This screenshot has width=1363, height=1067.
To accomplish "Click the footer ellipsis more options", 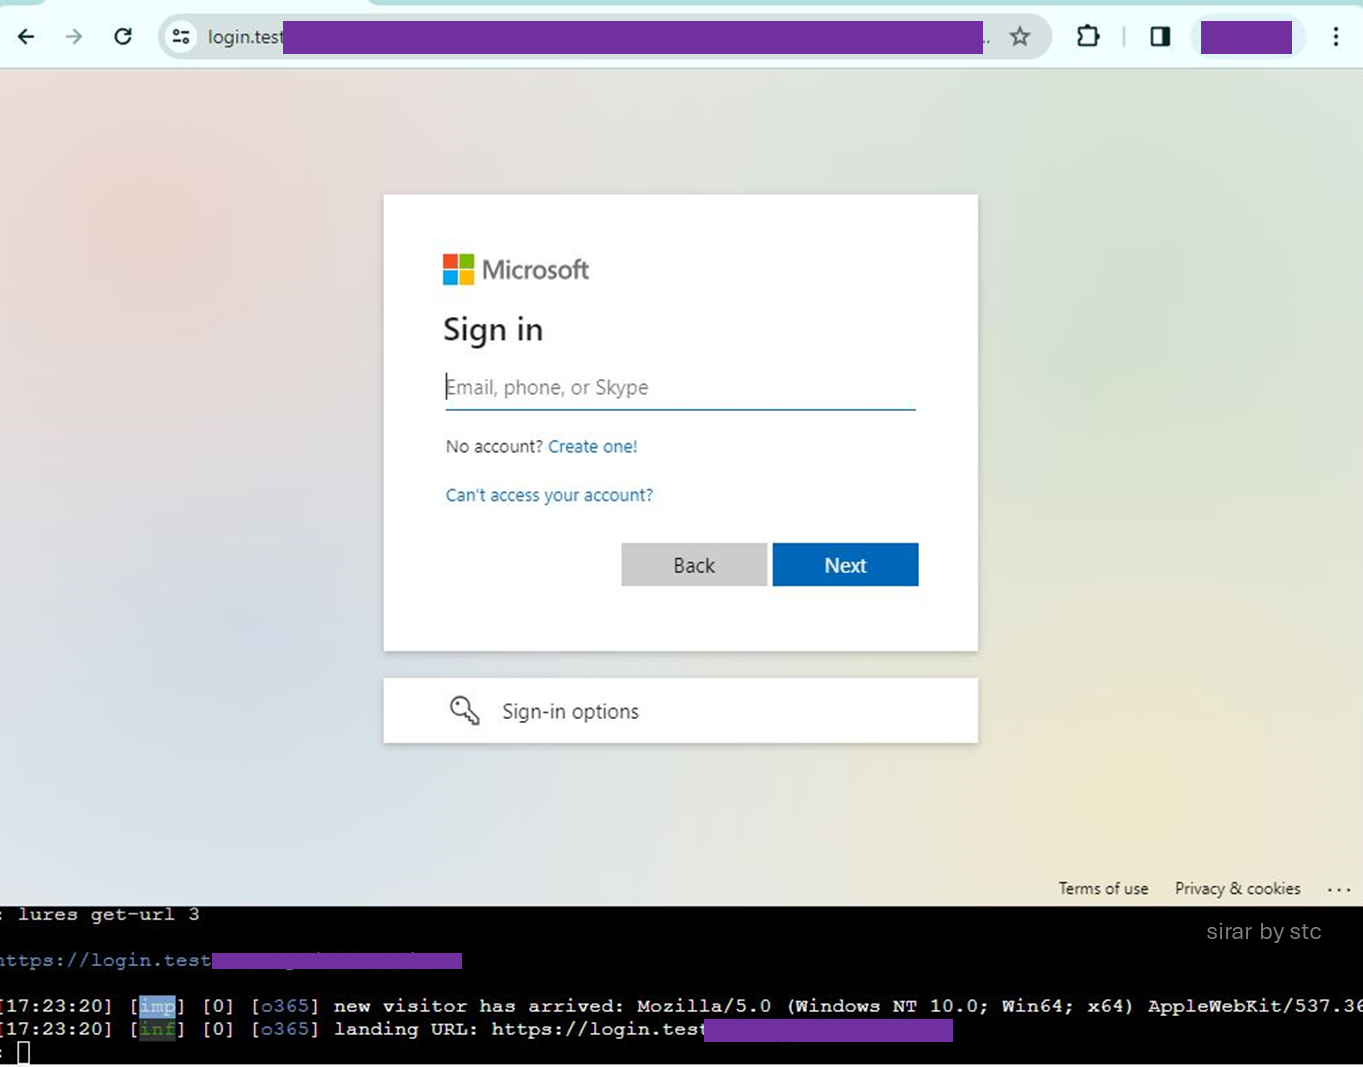I will (1339, 889).
